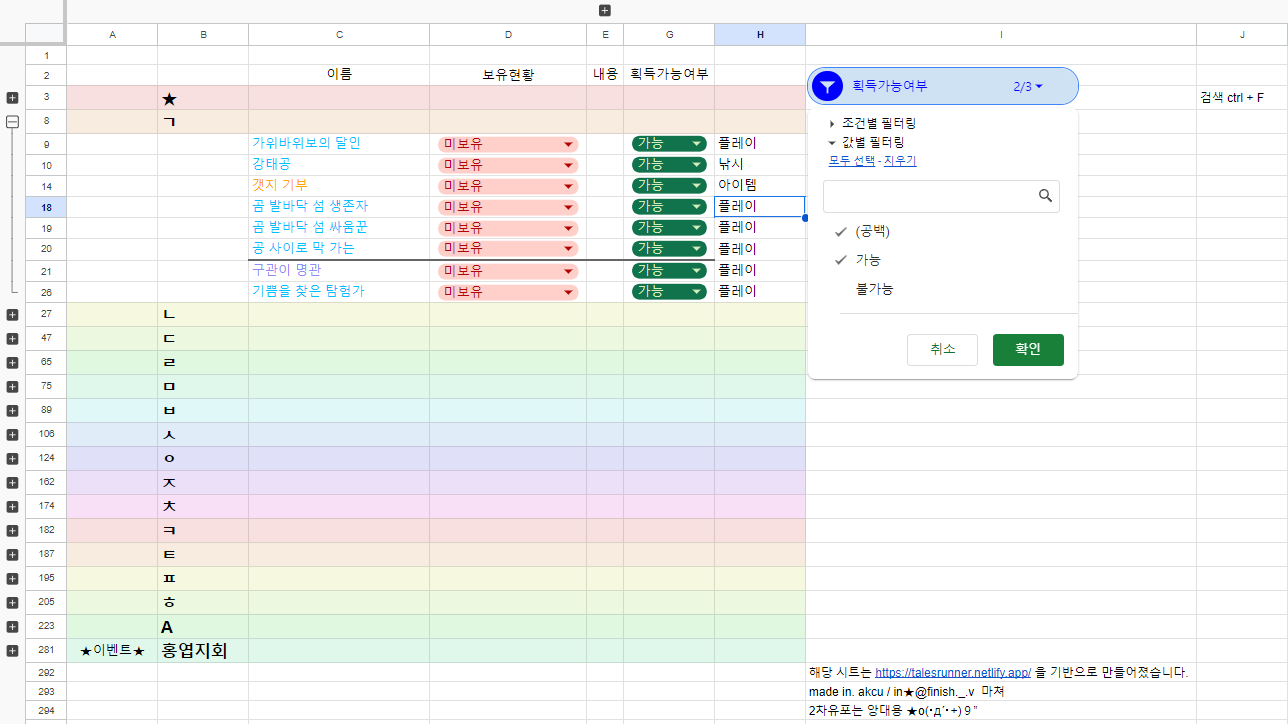The width and height of the screenshot is (1288, 724).
Task: Collapse the row group at row 8
Action: (x=13, y=122)
